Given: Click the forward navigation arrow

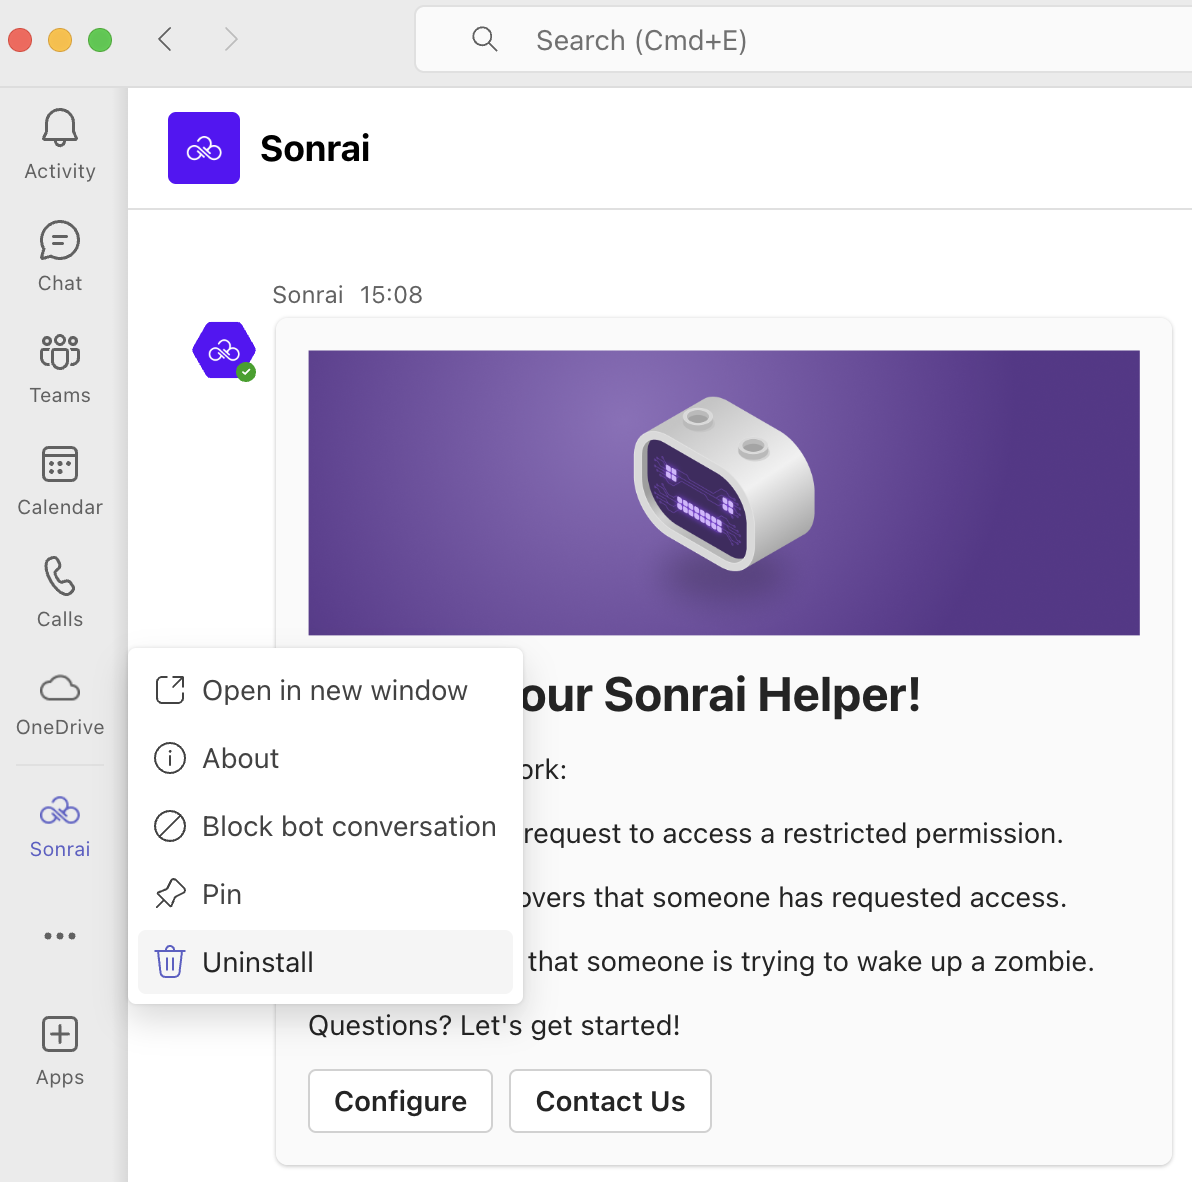Looking at the screenshot, I should coord(231,39).
